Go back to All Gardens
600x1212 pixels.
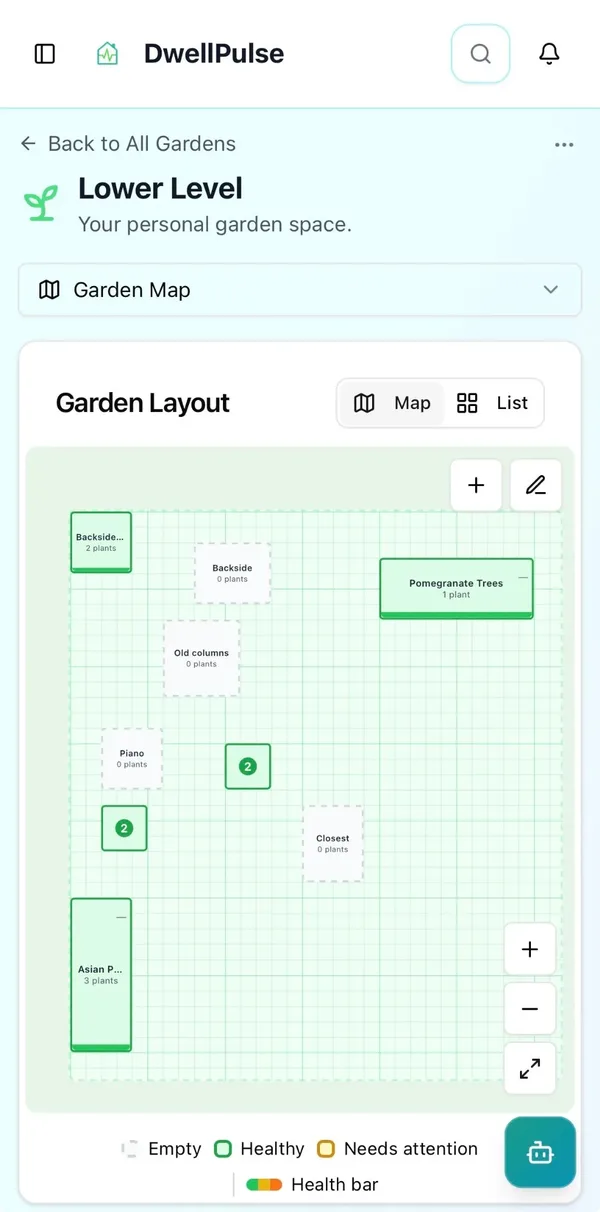tap(128, 144)
